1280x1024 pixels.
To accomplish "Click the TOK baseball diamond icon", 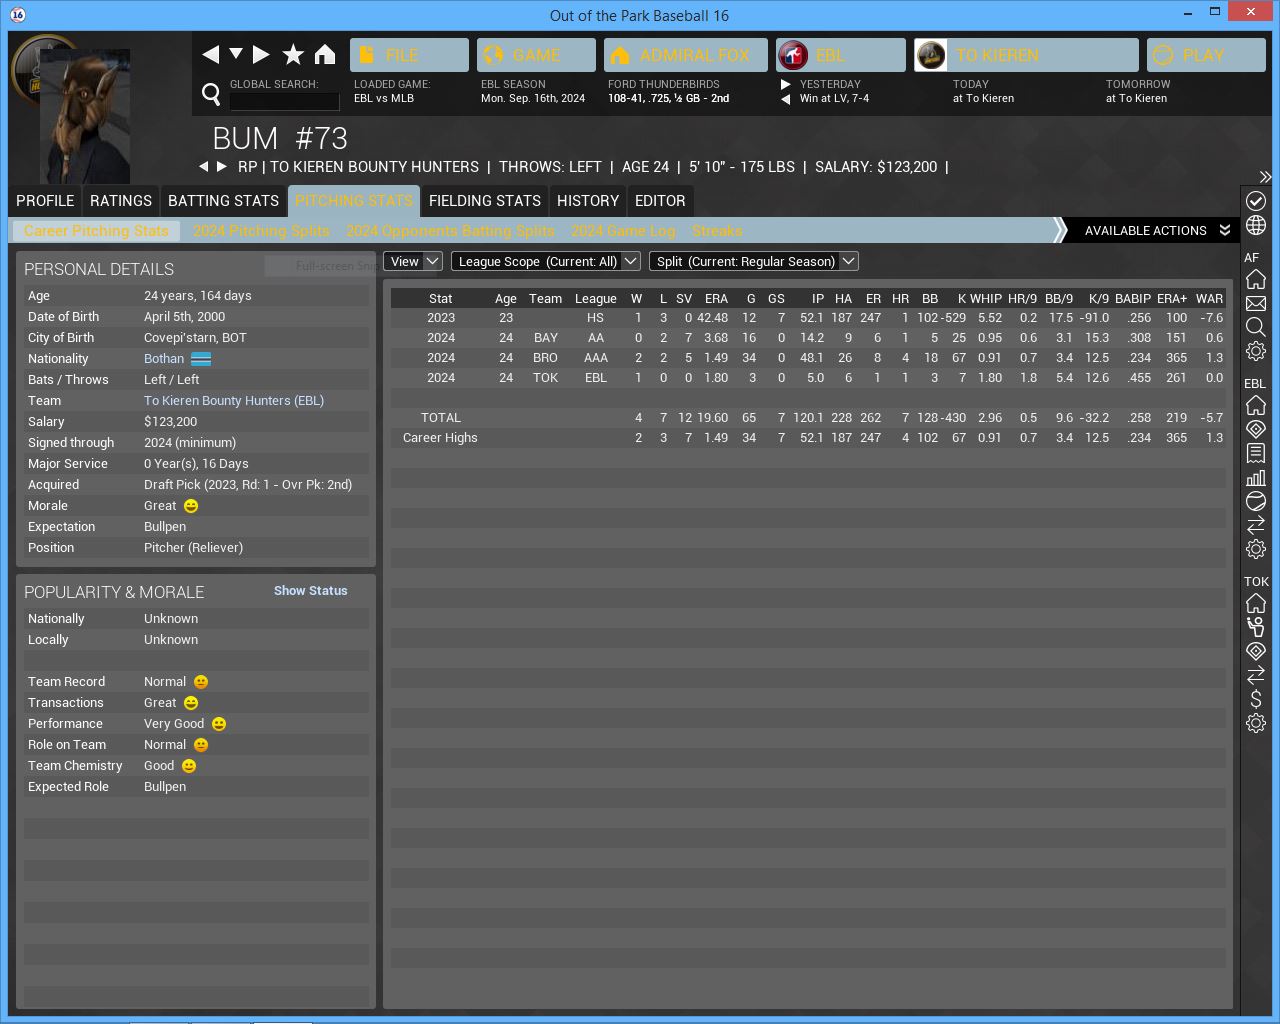I will point(1256,651).
